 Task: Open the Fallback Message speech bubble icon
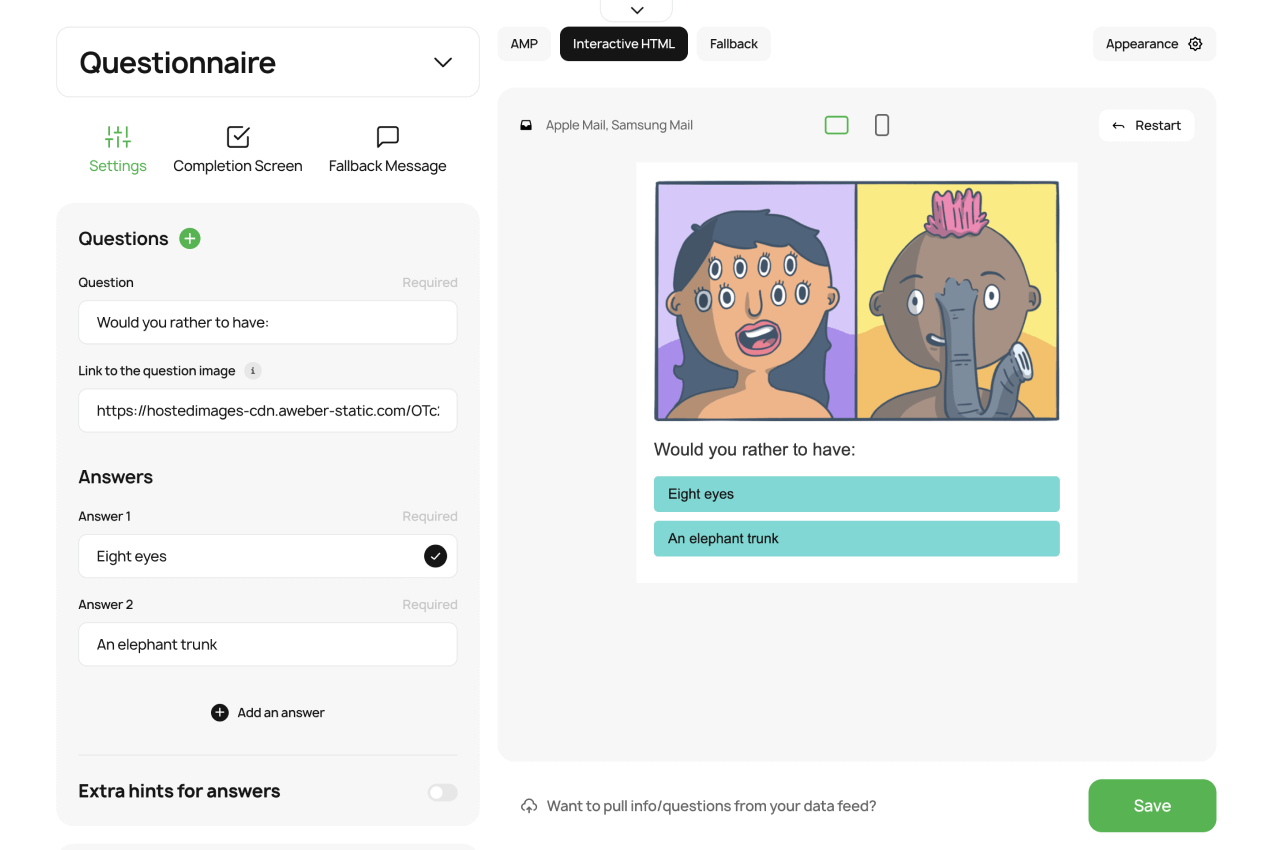[388, 137]
